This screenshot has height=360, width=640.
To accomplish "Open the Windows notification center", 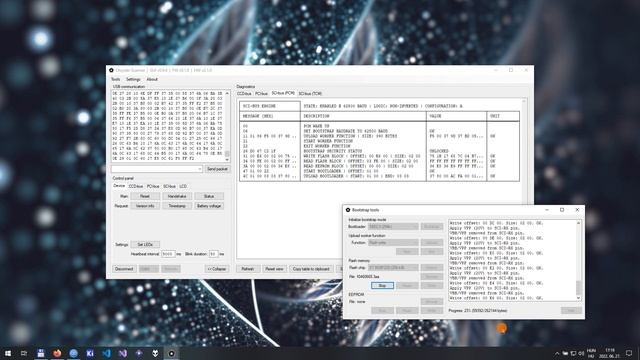I will pyautogui.click(x=629, y=353).
